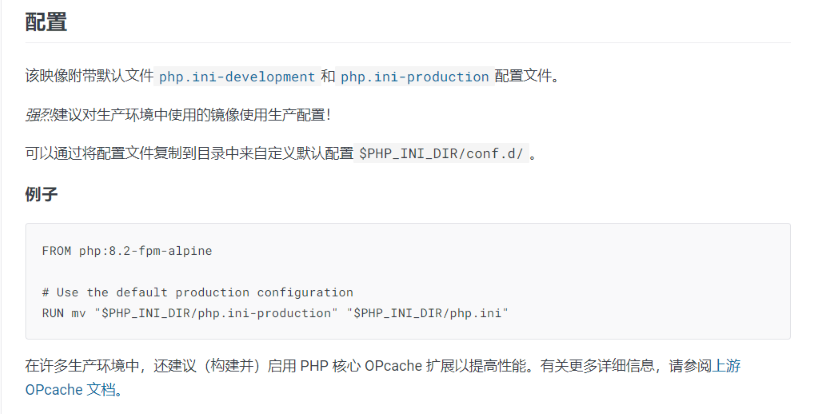The width and height of the screenshot is (815, 414).
Task: Click the "$PHP_INI_DIR/php.ini" destination string in code
Action: (x=428, y=313)
